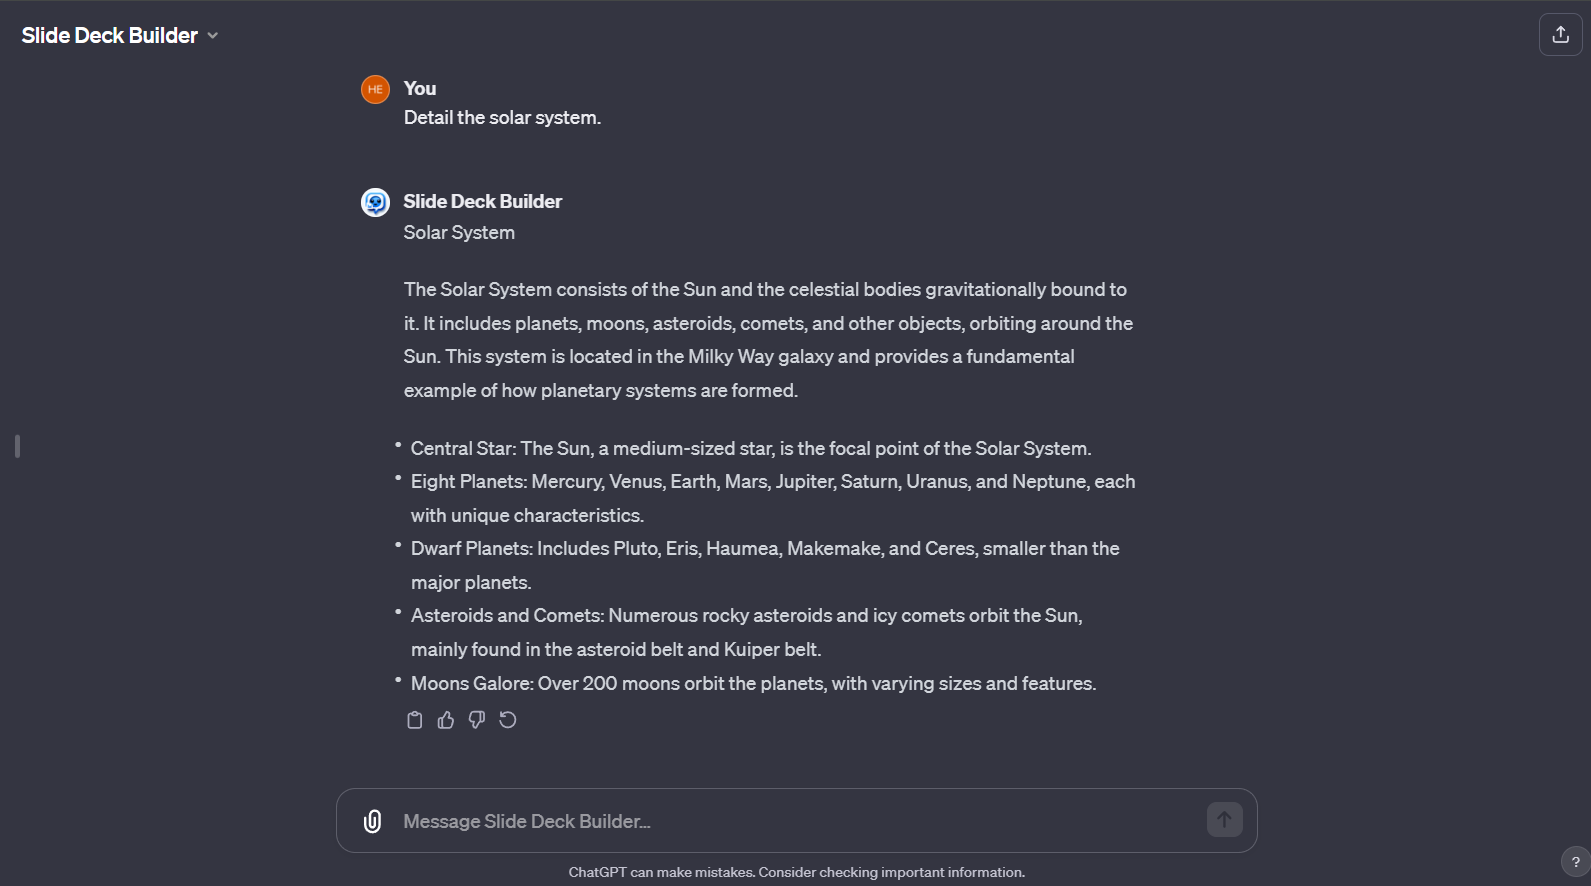Click the orange HE user avatar

(375, 89)
